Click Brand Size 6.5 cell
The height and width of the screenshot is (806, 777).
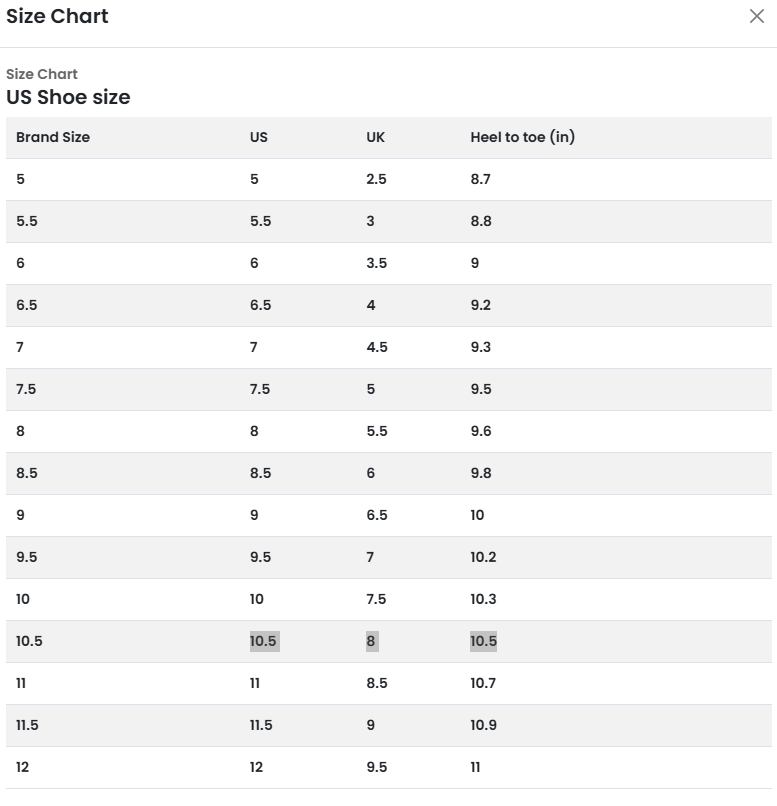tap(27, 305)
